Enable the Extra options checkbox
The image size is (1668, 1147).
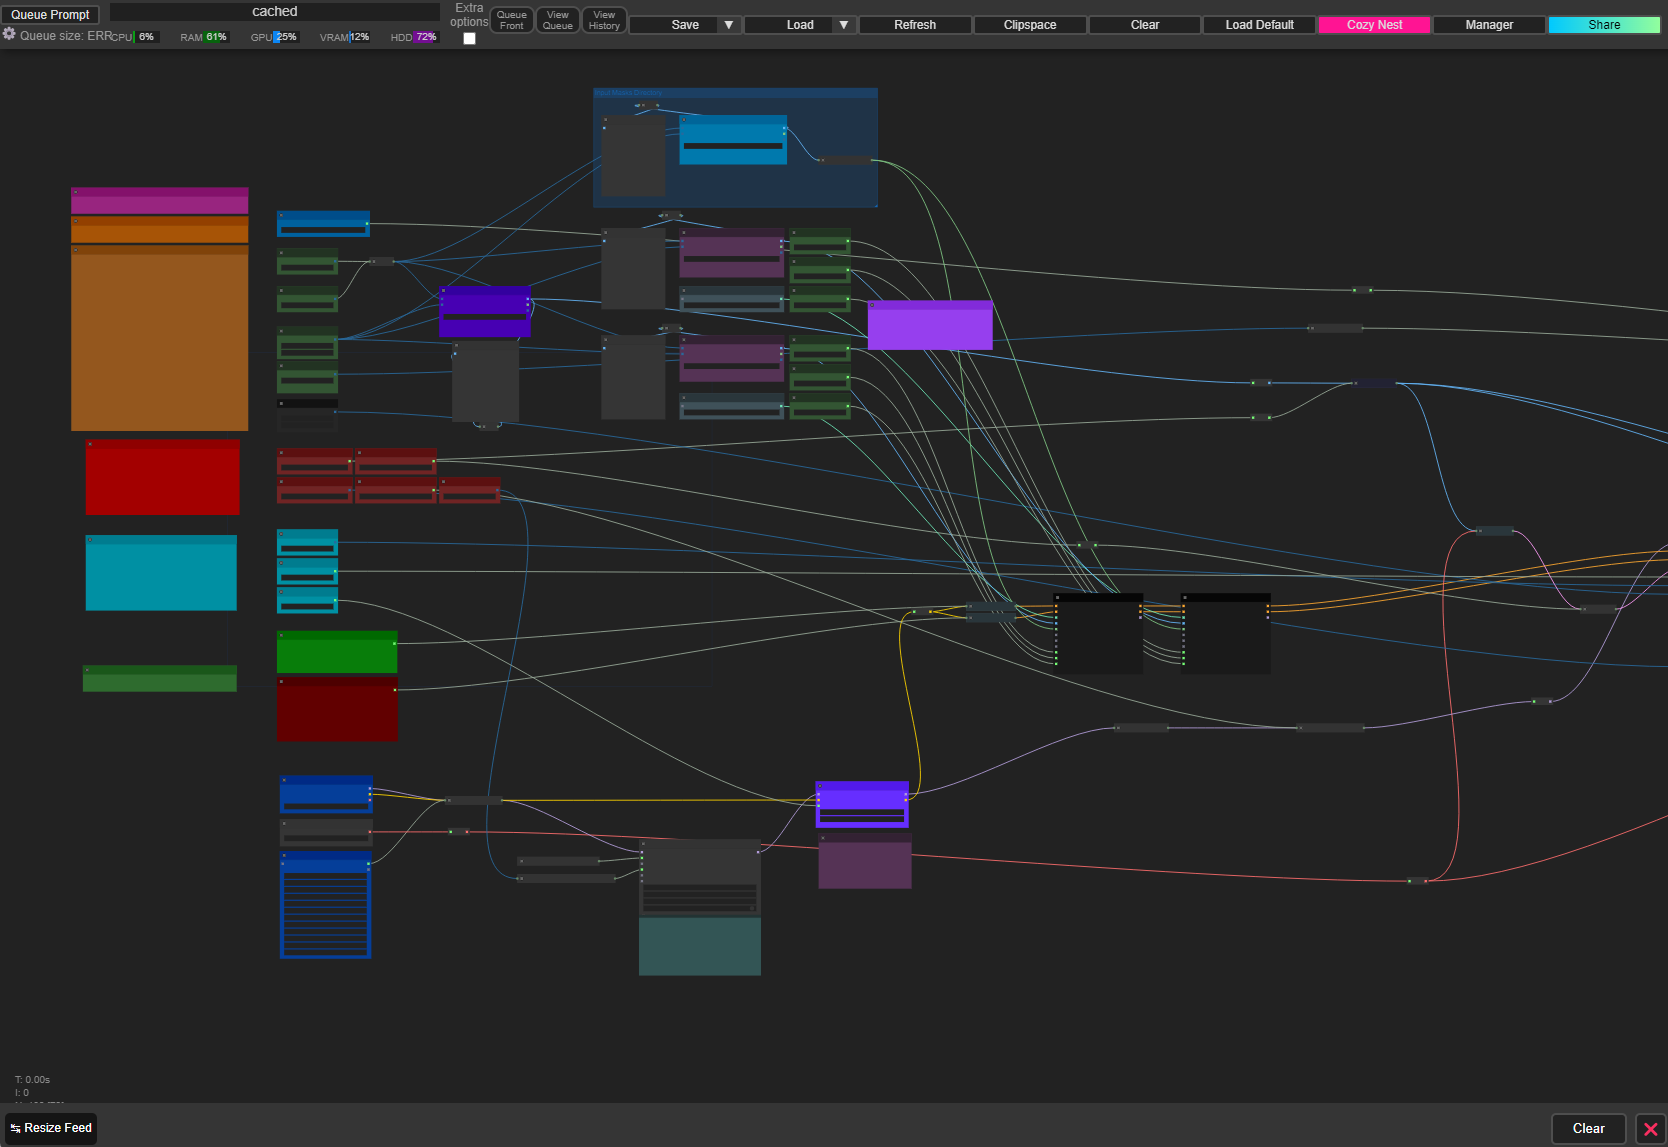pyautogui.click(x=469, y=39)
